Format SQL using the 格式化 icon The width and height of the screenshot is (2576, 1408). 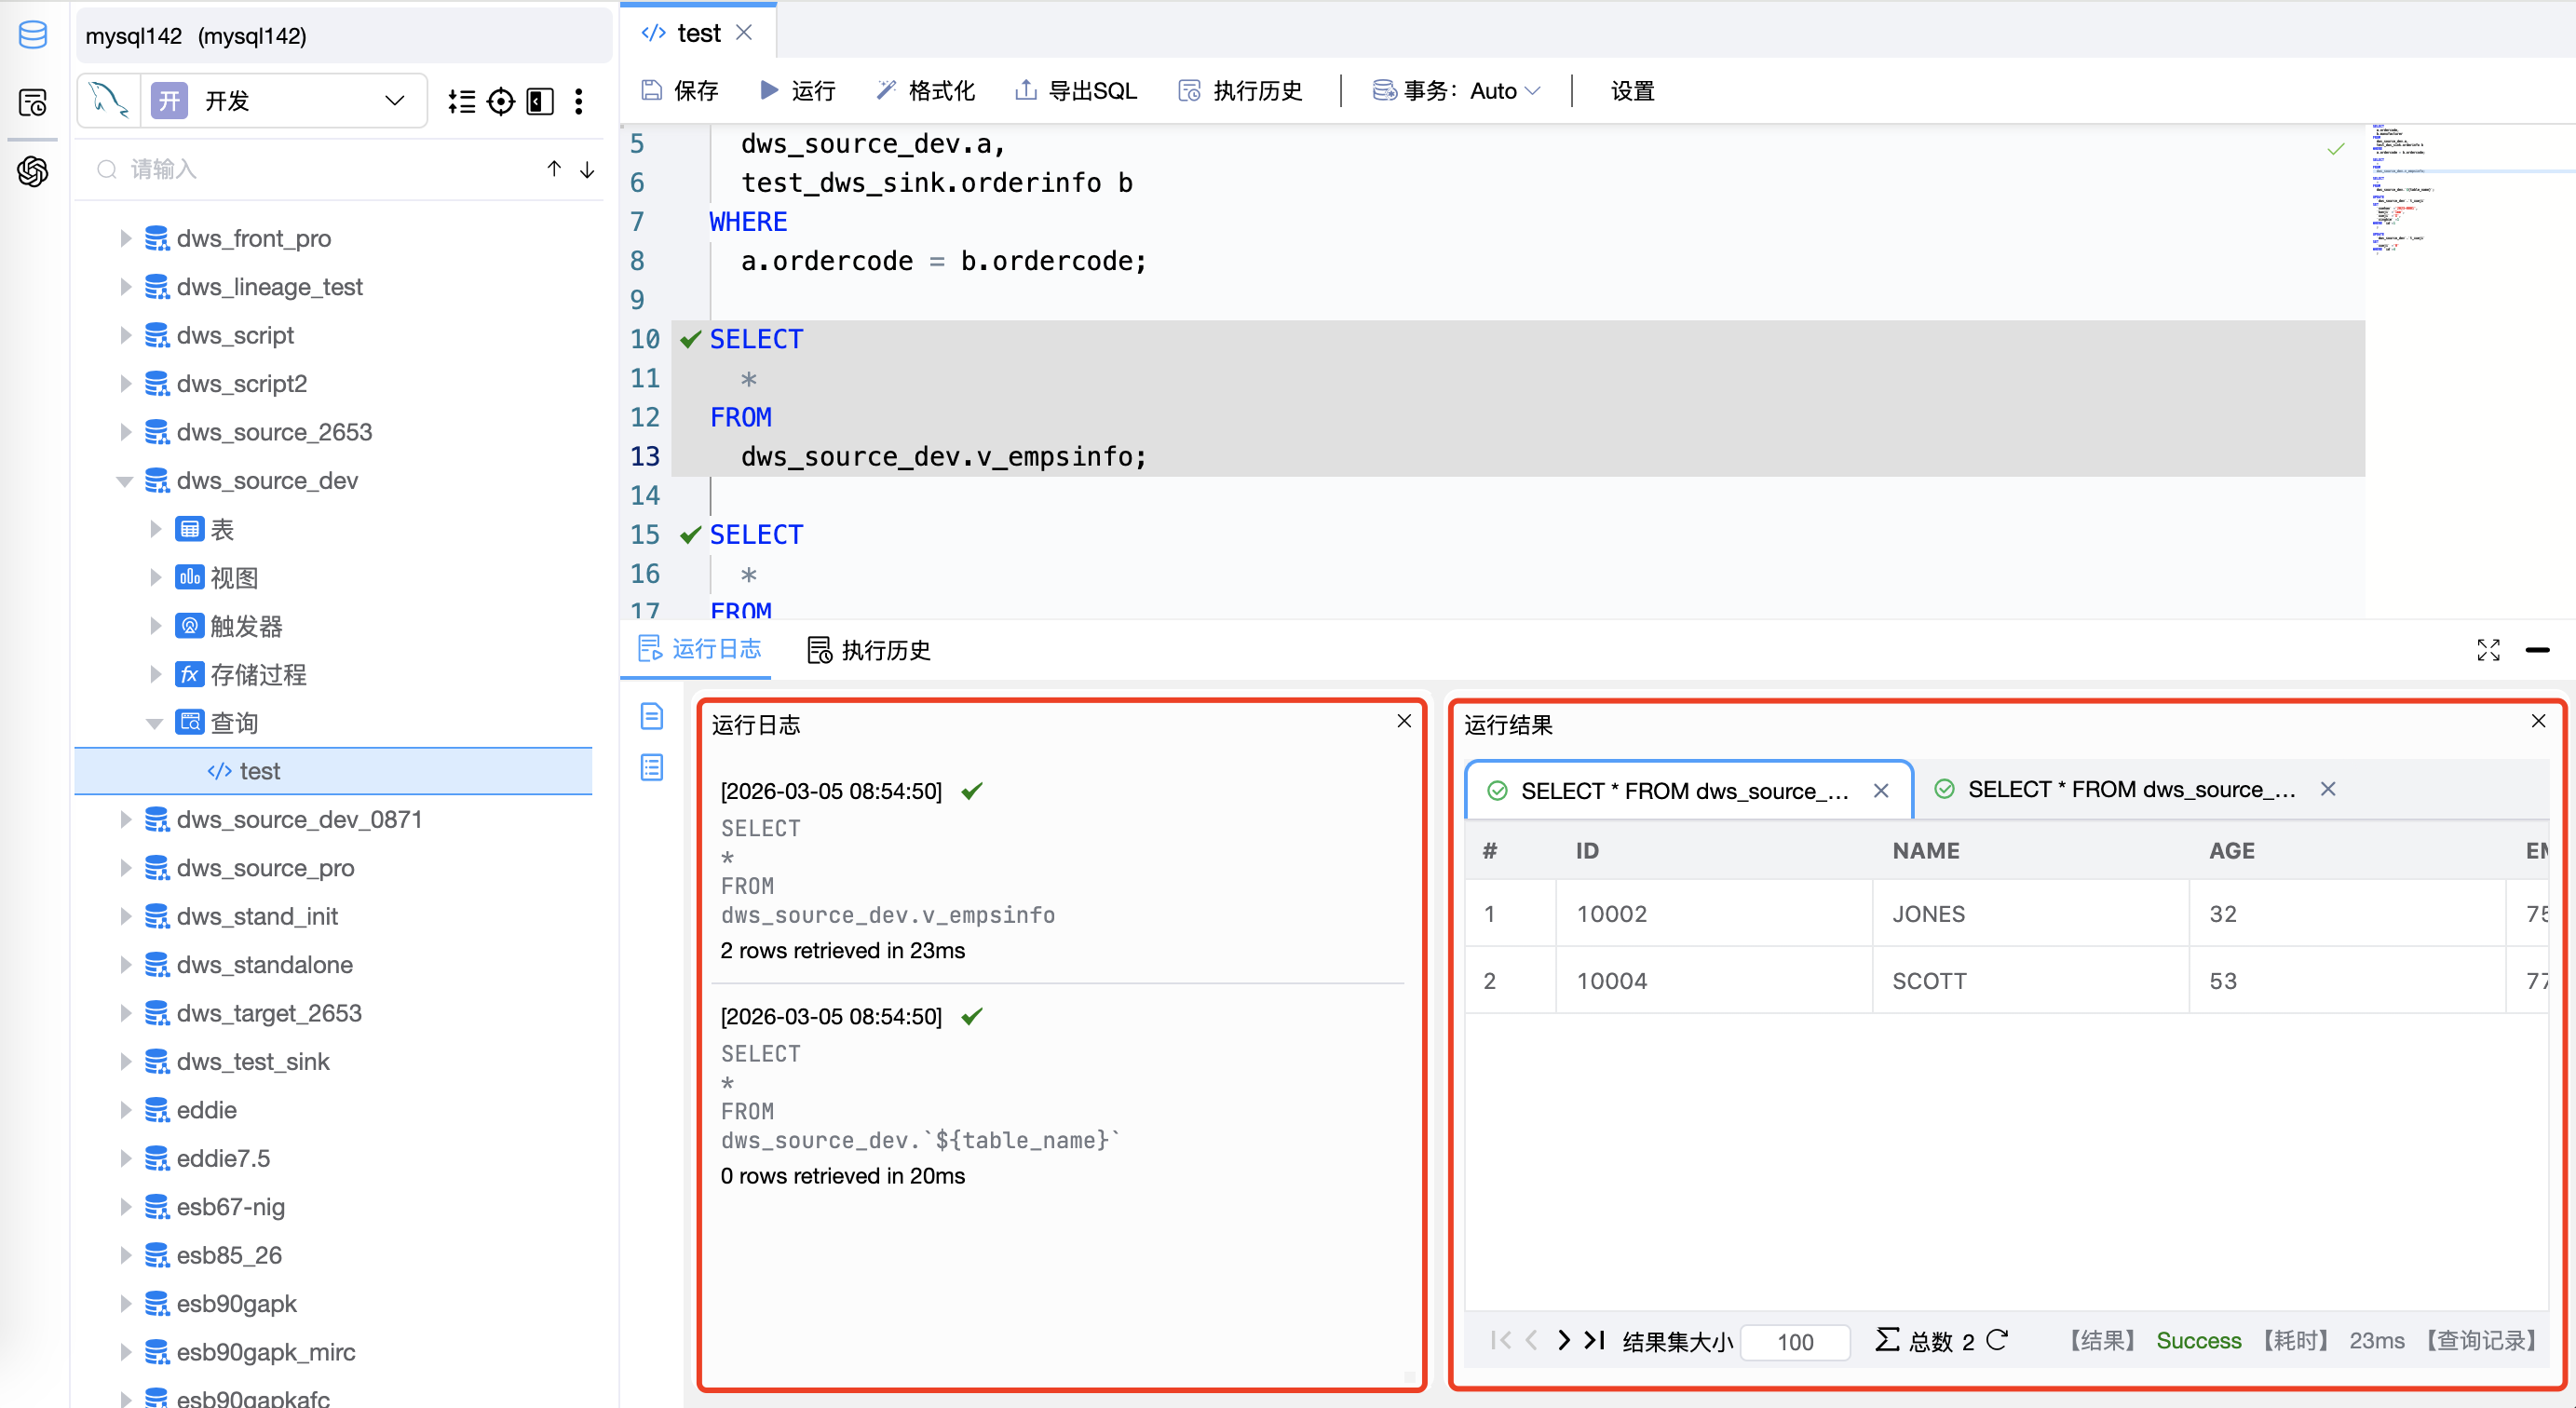886,90
